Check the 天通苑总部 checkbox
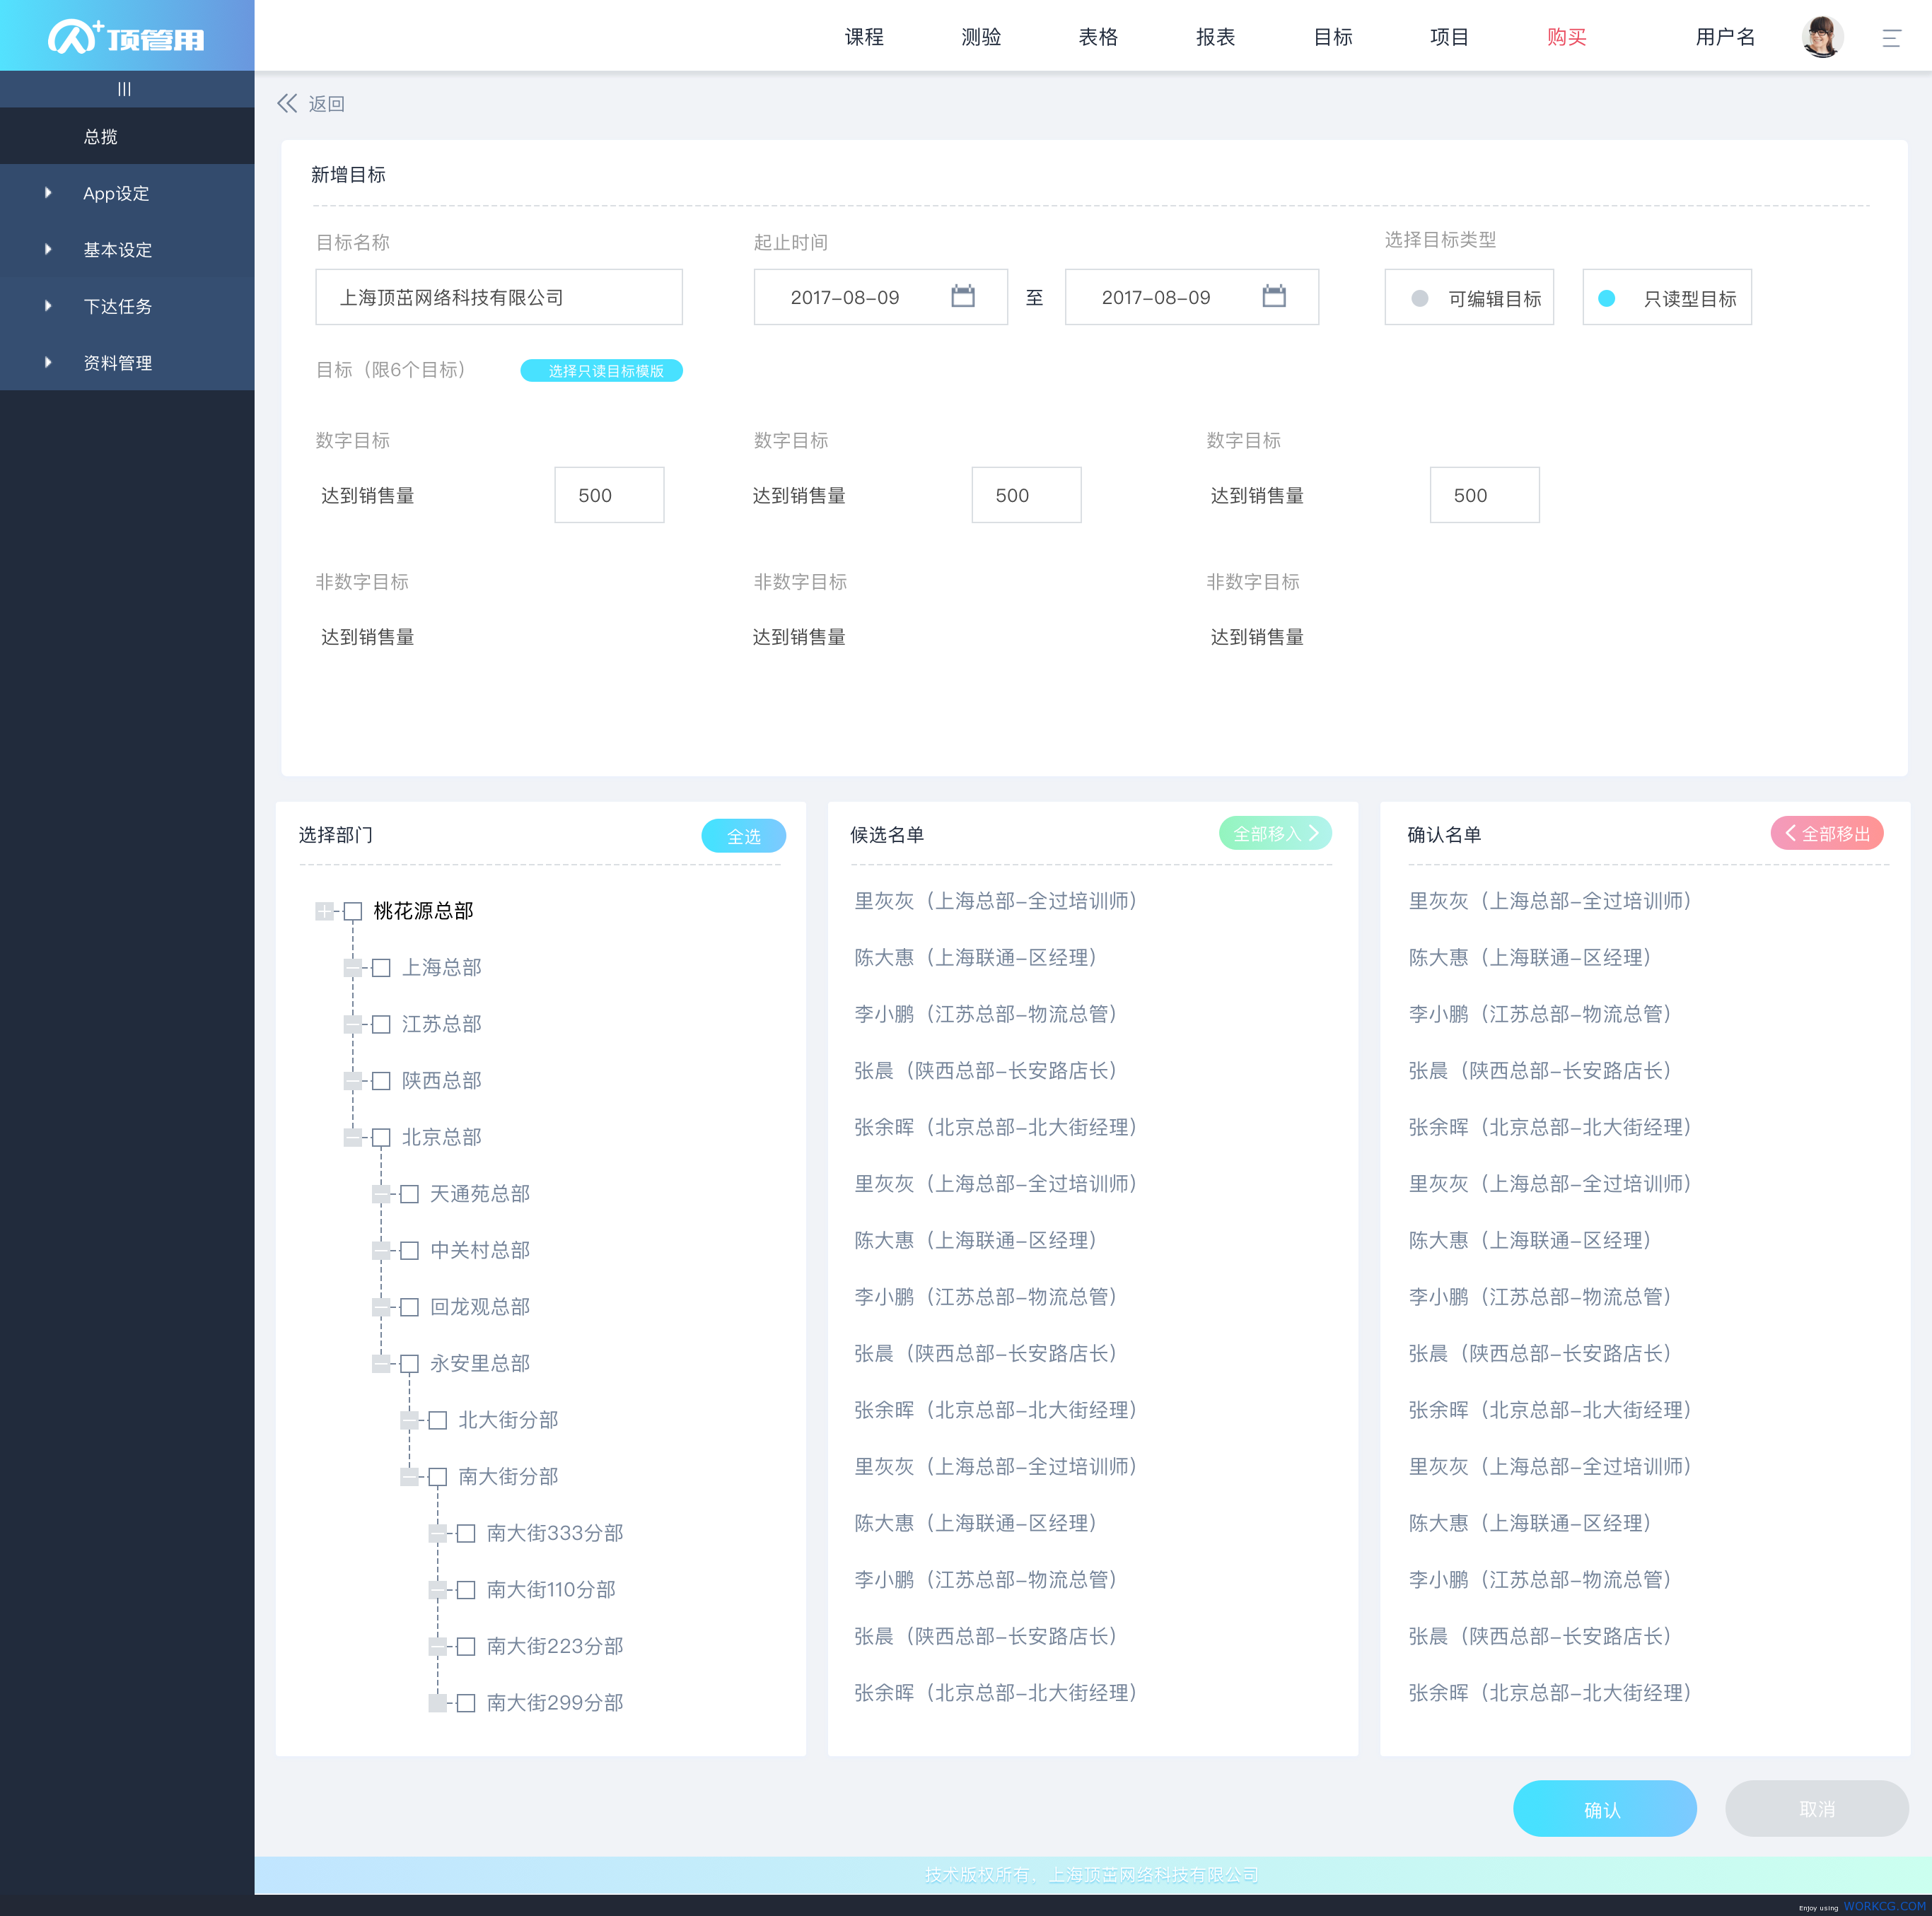The width and height of the screenshot is (1932, 1916). coord(409,1194)
